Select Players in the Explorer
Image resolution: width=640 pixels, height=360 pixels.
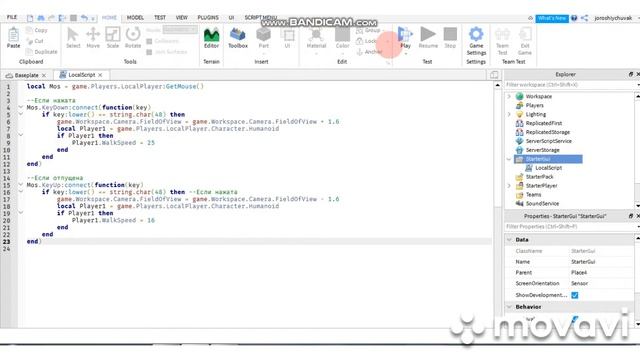click(x=534, y=105)
